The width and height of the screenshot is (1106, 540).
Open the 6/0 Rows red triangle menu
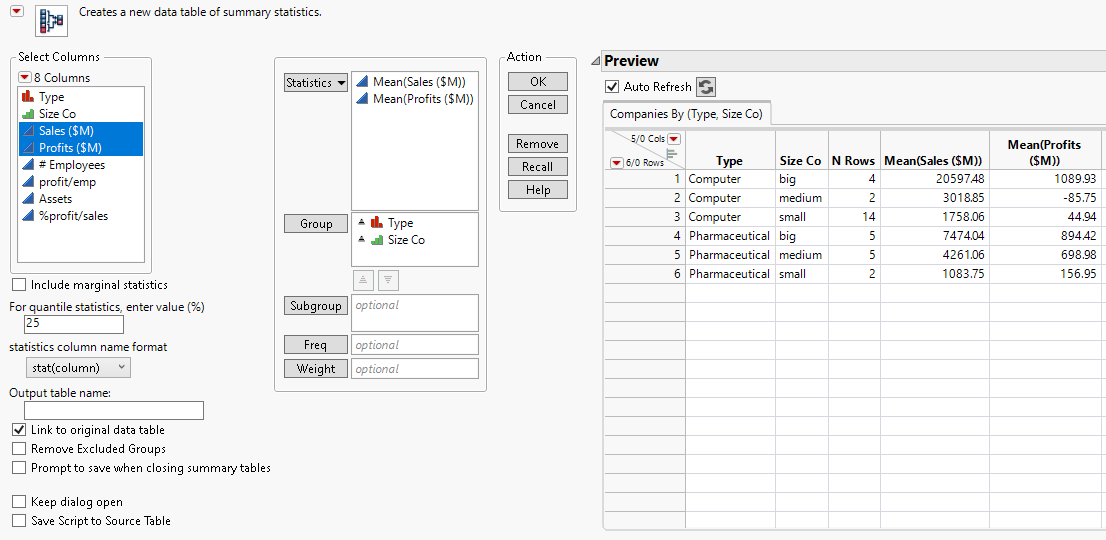pyautogui.click(x=616, y=162)
